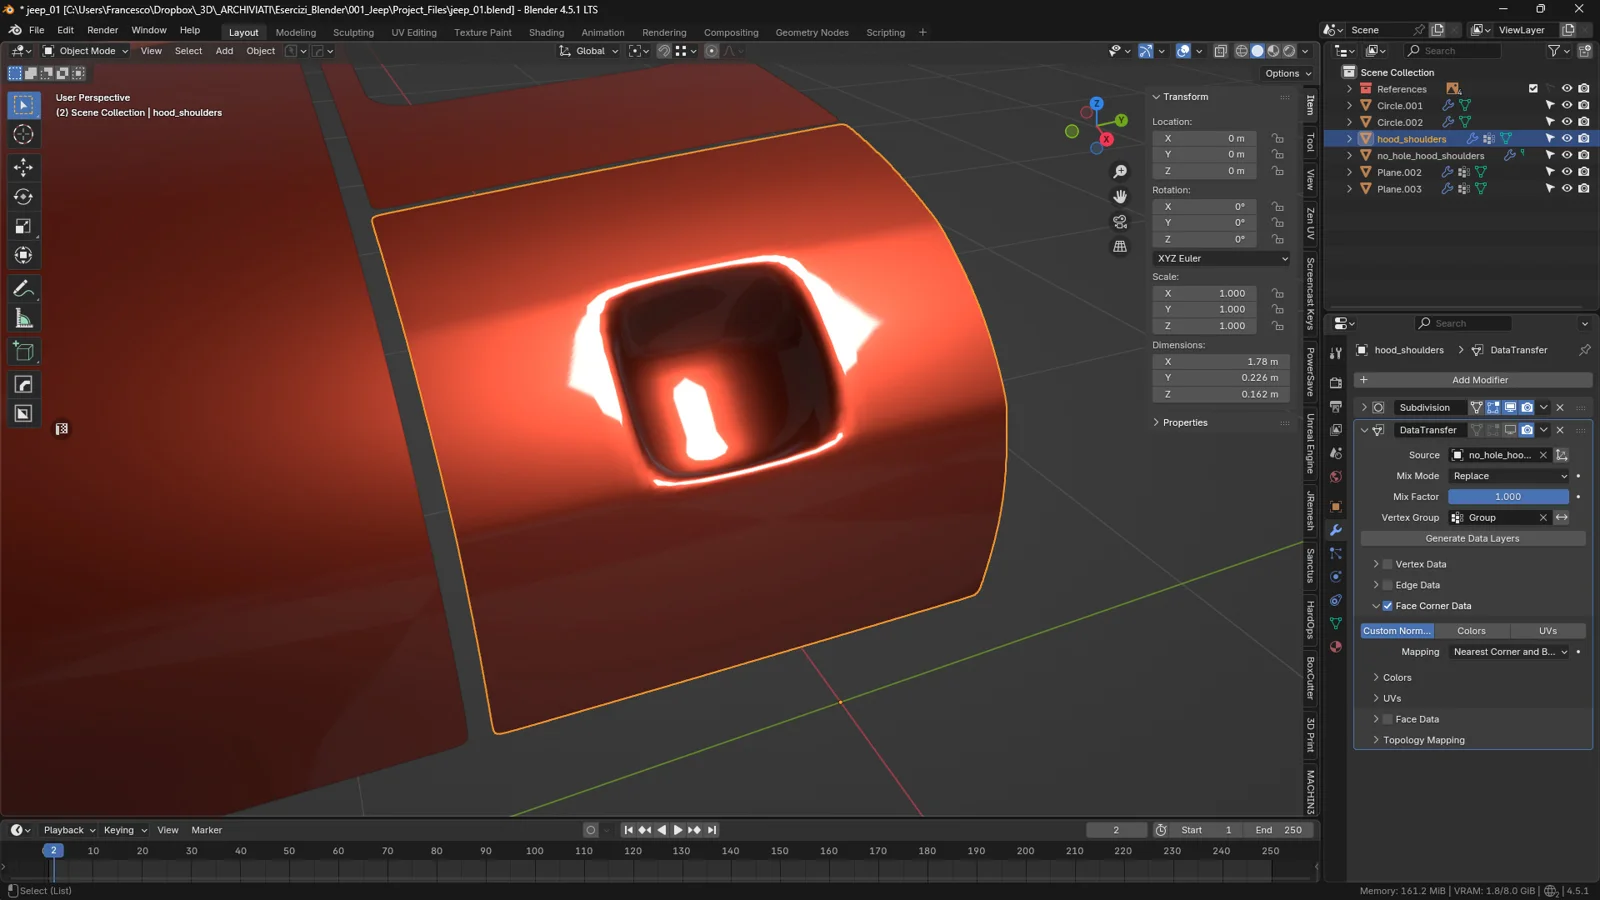Open Mapping Nearest Corner dropdown
Viewport: 1600px width, 900px height.
click(x=1510, y=652)
